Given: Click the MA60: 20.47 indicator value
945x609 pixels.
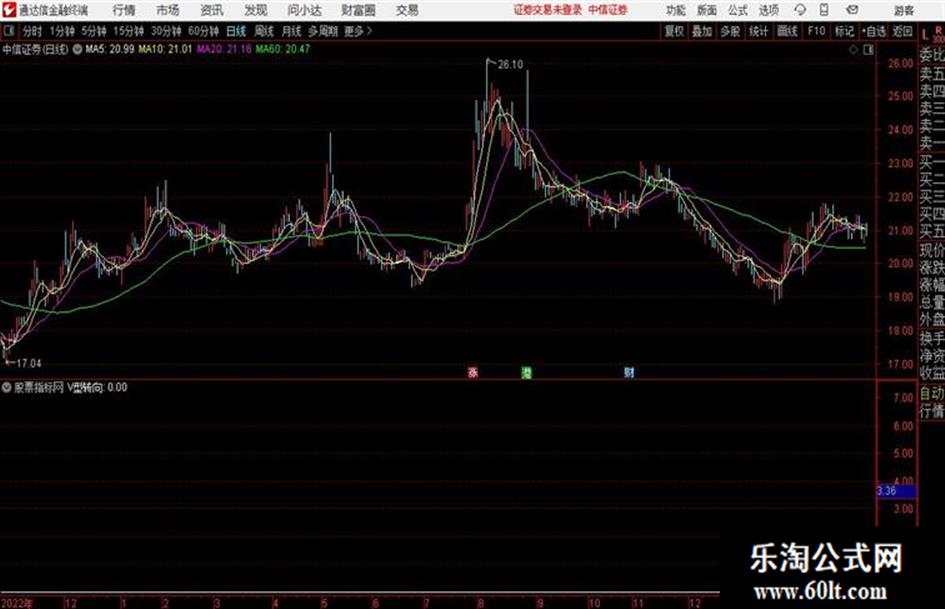Looking at the screenshot, I should coord(283,49).
